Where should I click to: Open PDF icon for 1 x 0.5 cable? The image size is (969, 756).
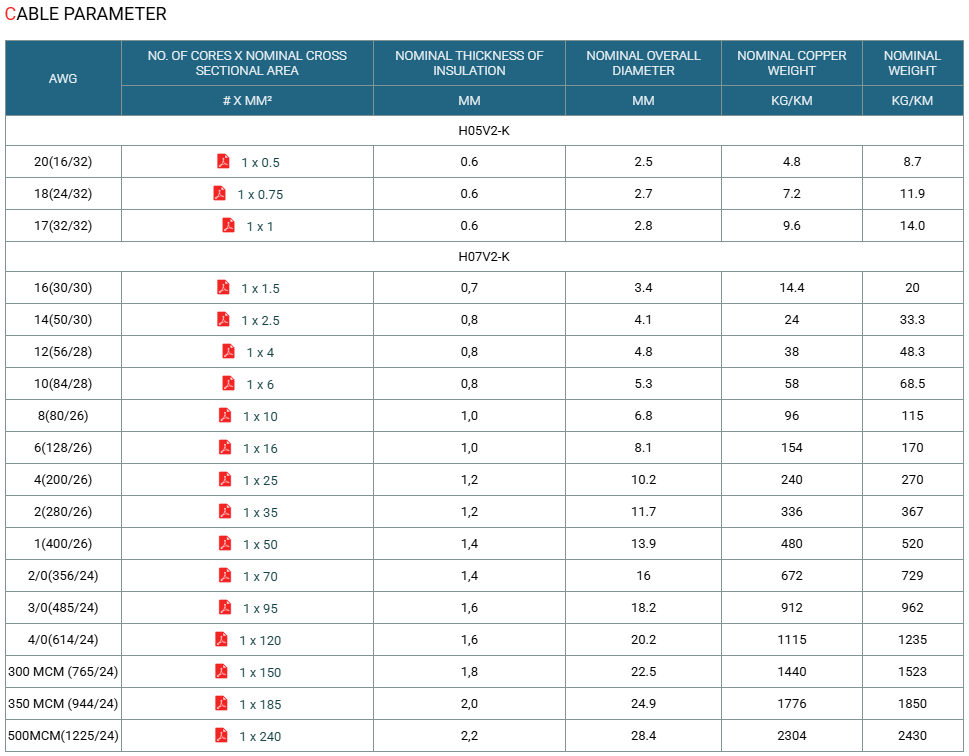click(223, 161)
